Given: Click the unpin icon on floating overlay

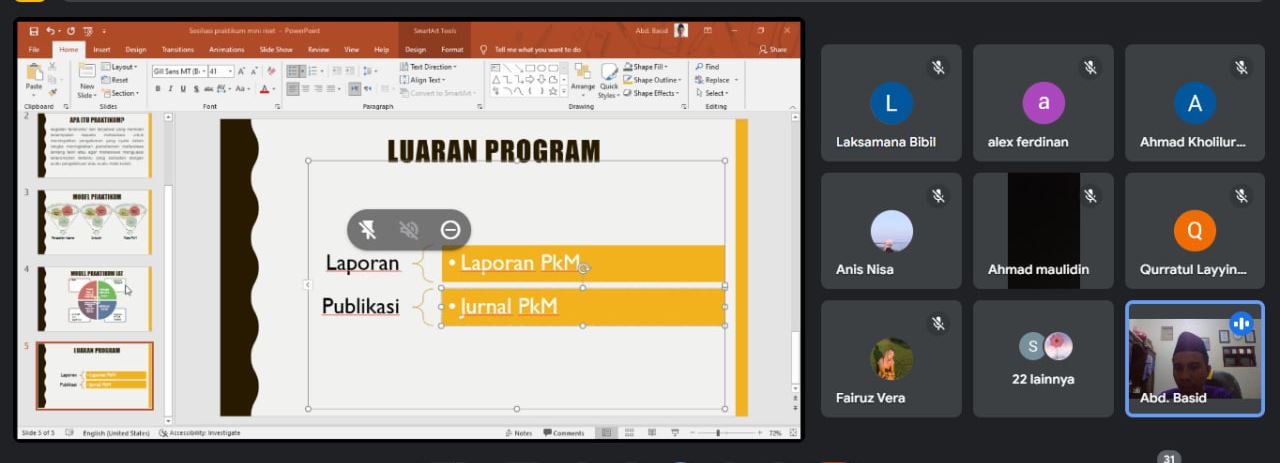Looking at the screenshot, I should coord(368,230).
